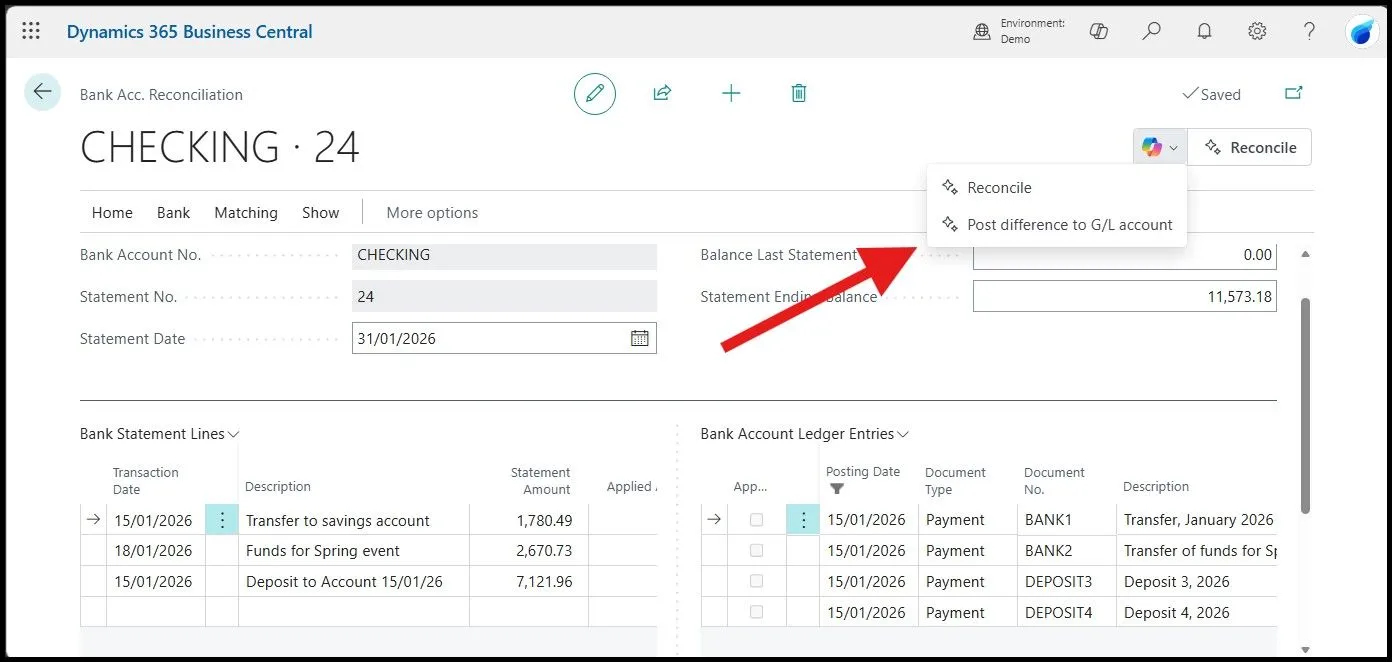1392x662 pixels.
Task: Open Copilot chat icon in header
Action: point(1099,31)
